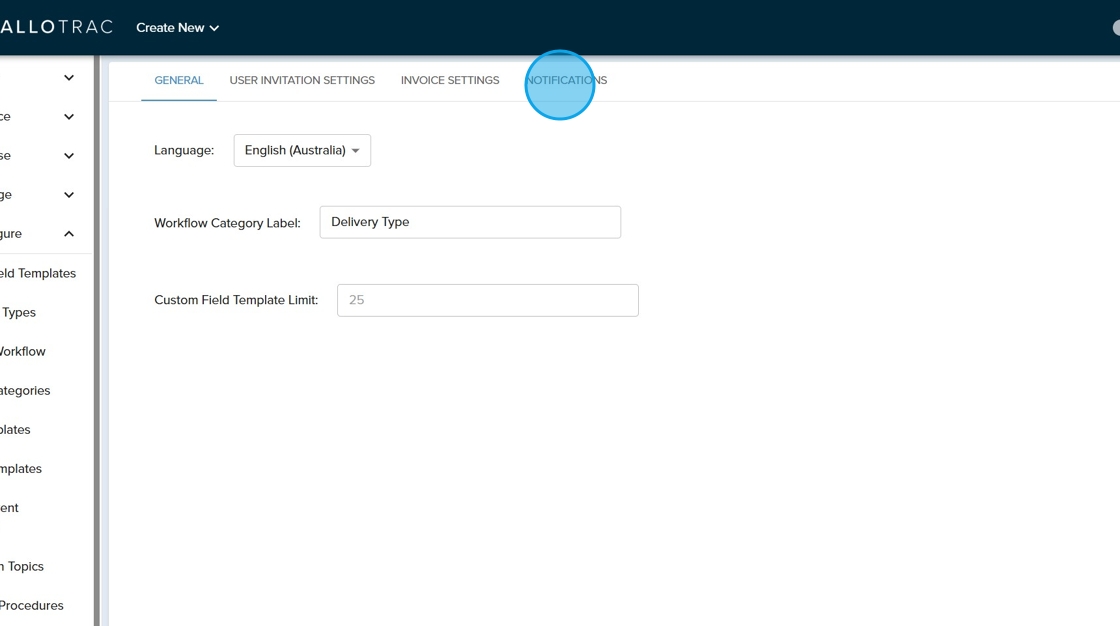Open the Procedures item in sidebar
The image size is (1120, 626).
pyautogui.click(x=32, y=605)
